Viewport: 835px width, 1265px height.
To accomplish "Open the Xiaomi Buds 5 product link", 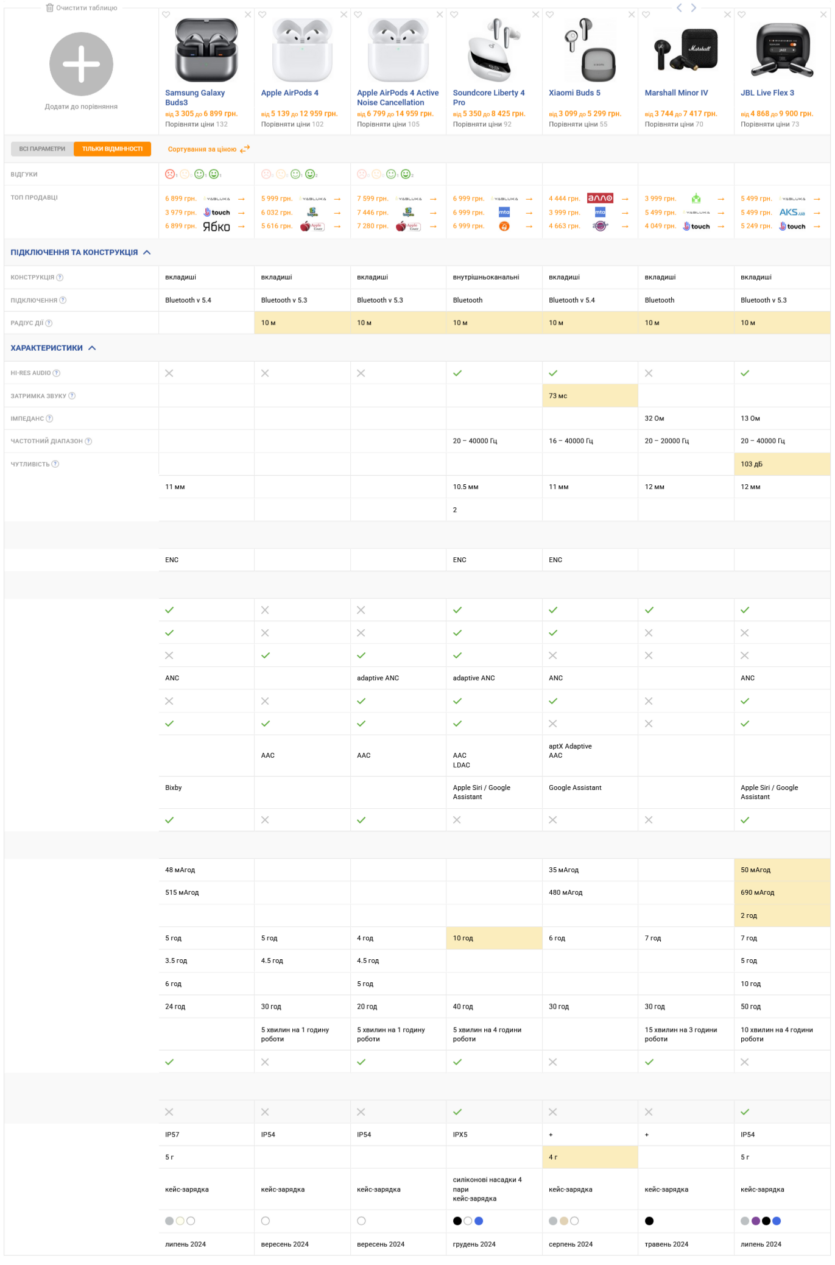I will coord(575,93).
